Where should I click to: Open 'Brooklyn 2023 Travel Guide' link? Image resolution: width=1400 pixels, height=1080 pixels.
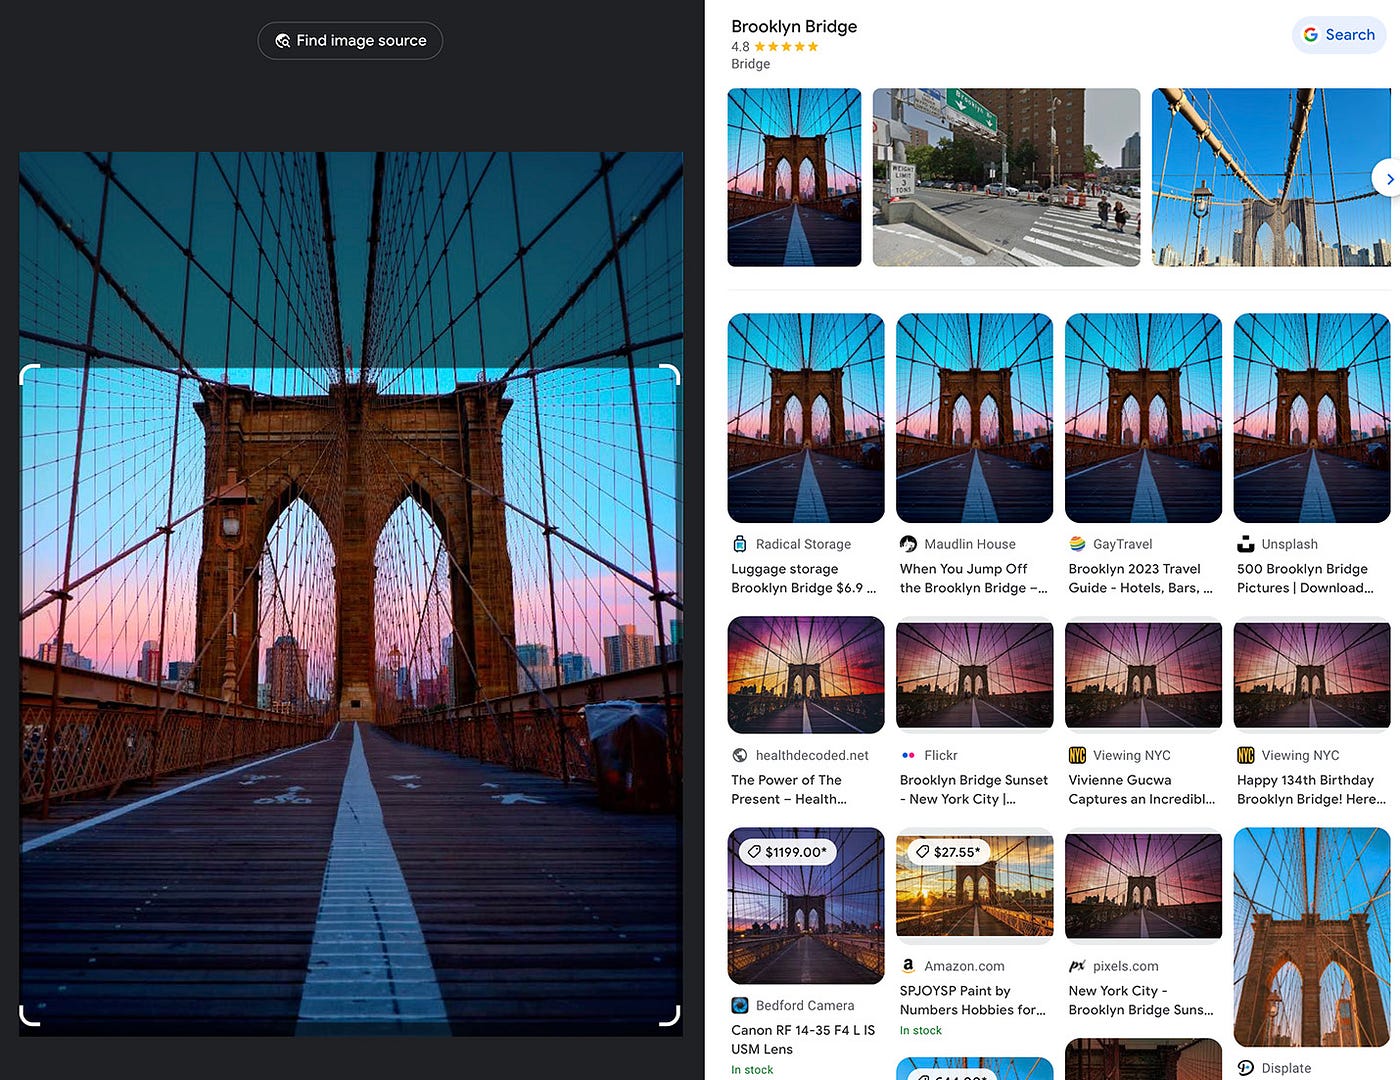pos(1140,578)
